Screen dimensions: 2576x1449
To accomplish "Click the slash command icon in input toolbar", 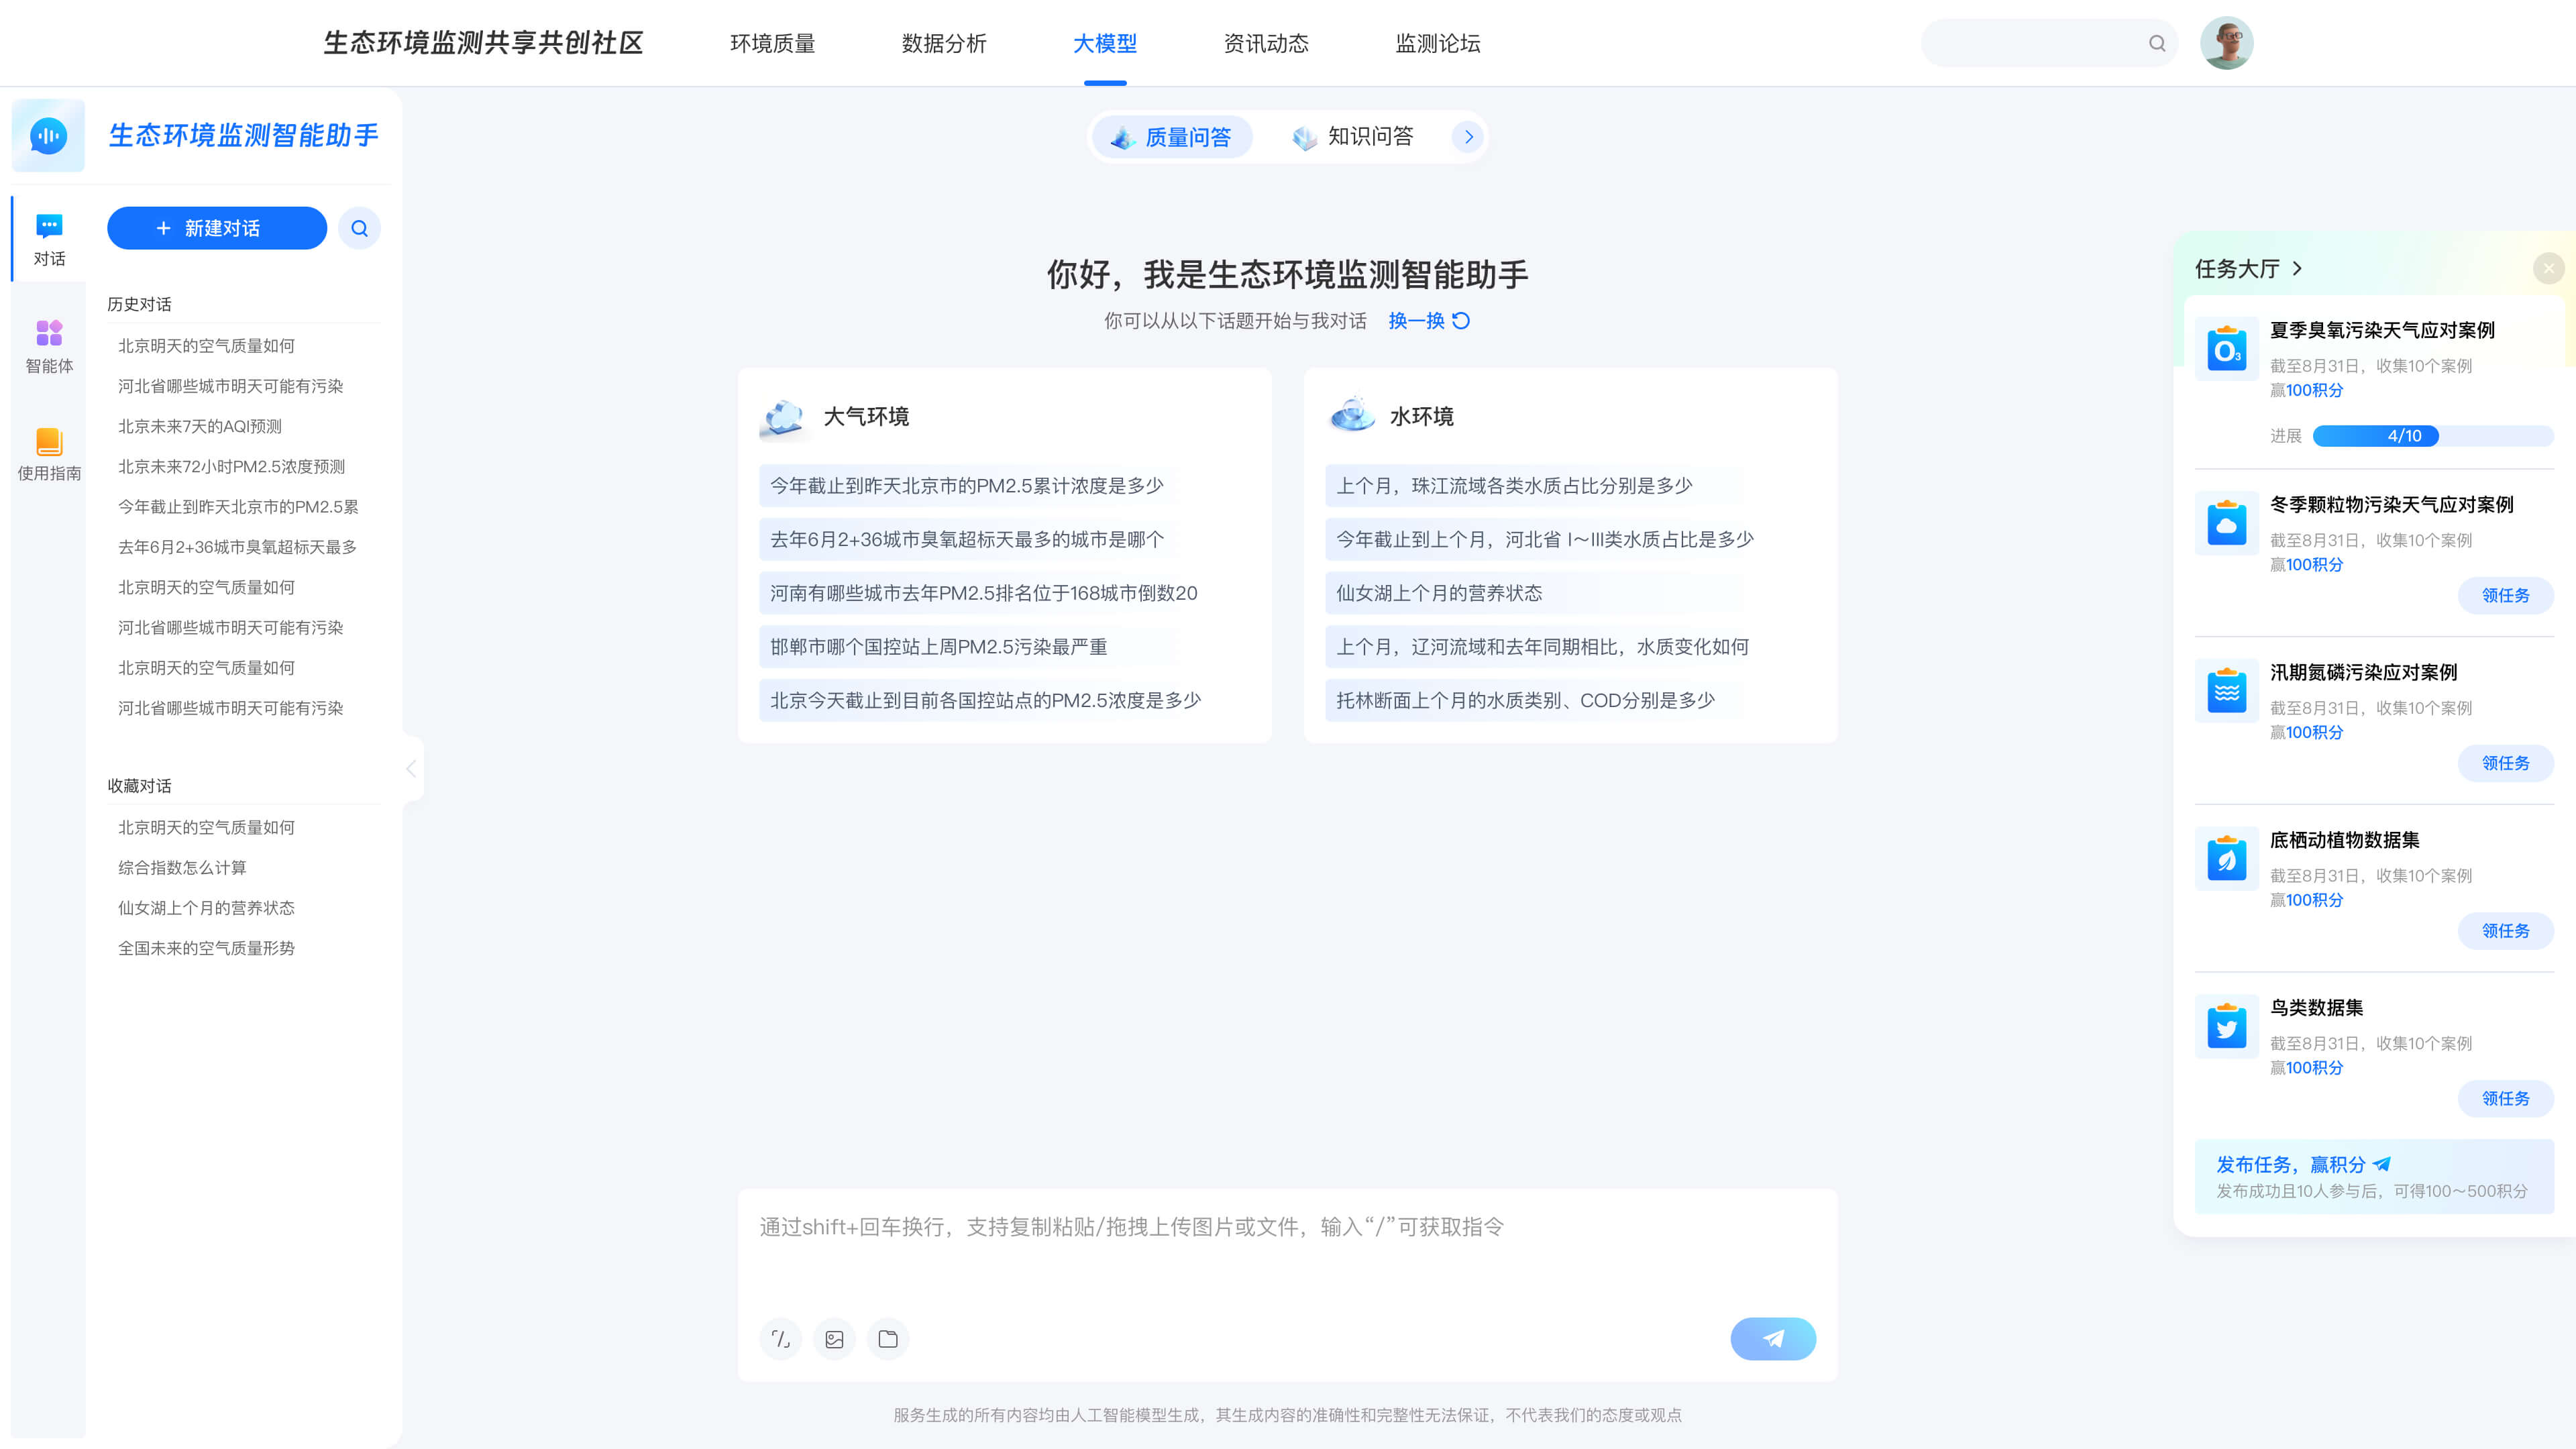I will [x=780, y=1339].
